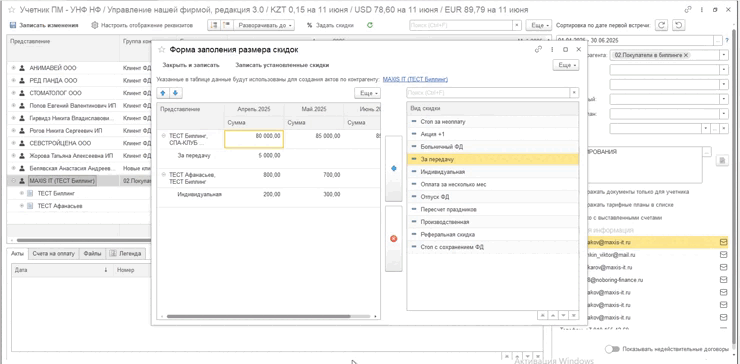Image resolution: width=740 pixels, height=364 pixels.
Task: Clear the discount type search field
Action: pyautogui.click(x=574, y=93)
